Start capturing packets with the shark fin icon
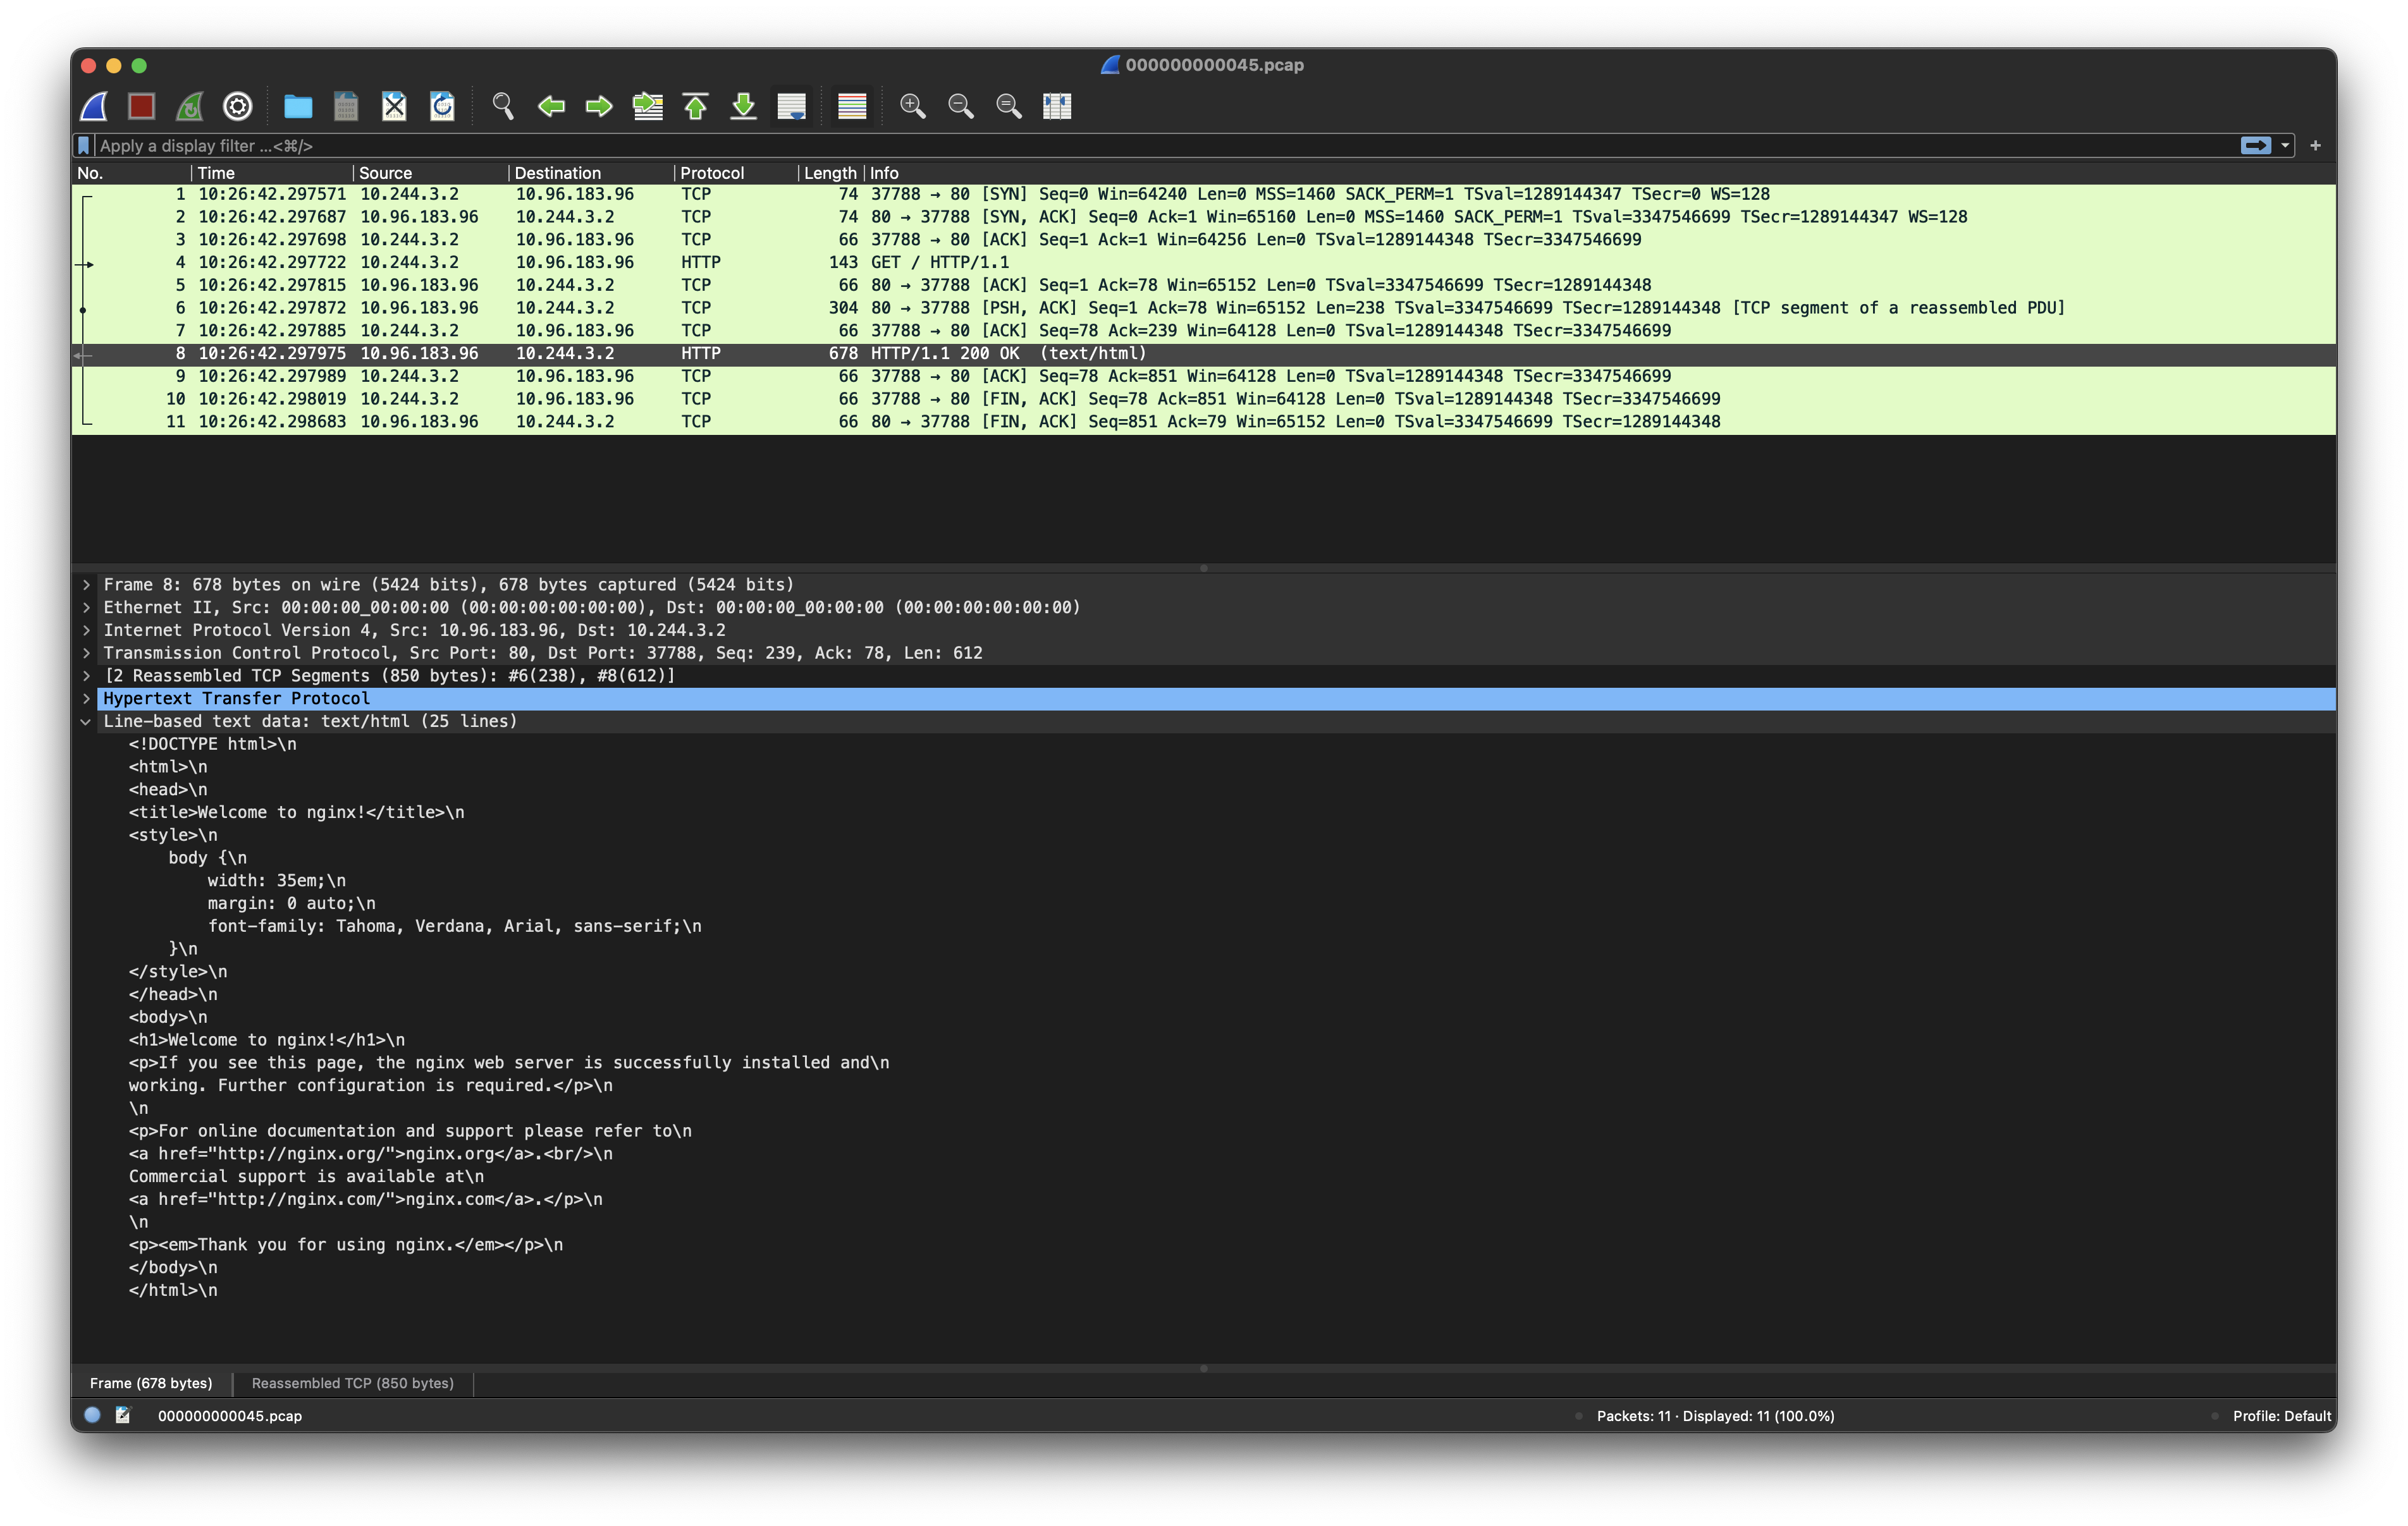The width and height of the screenshot is (2408, 1526). click(x=95, y=106)
